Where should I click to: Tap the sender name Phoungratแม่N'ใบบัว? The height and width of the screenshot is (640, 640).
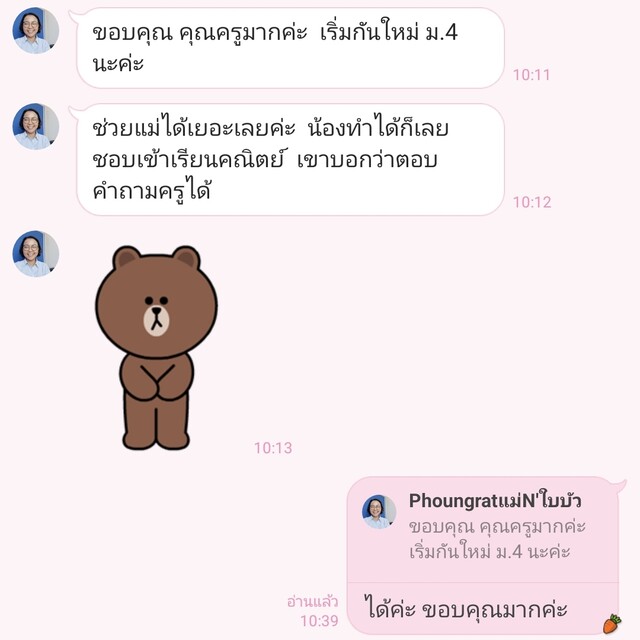tap(495, 501)
